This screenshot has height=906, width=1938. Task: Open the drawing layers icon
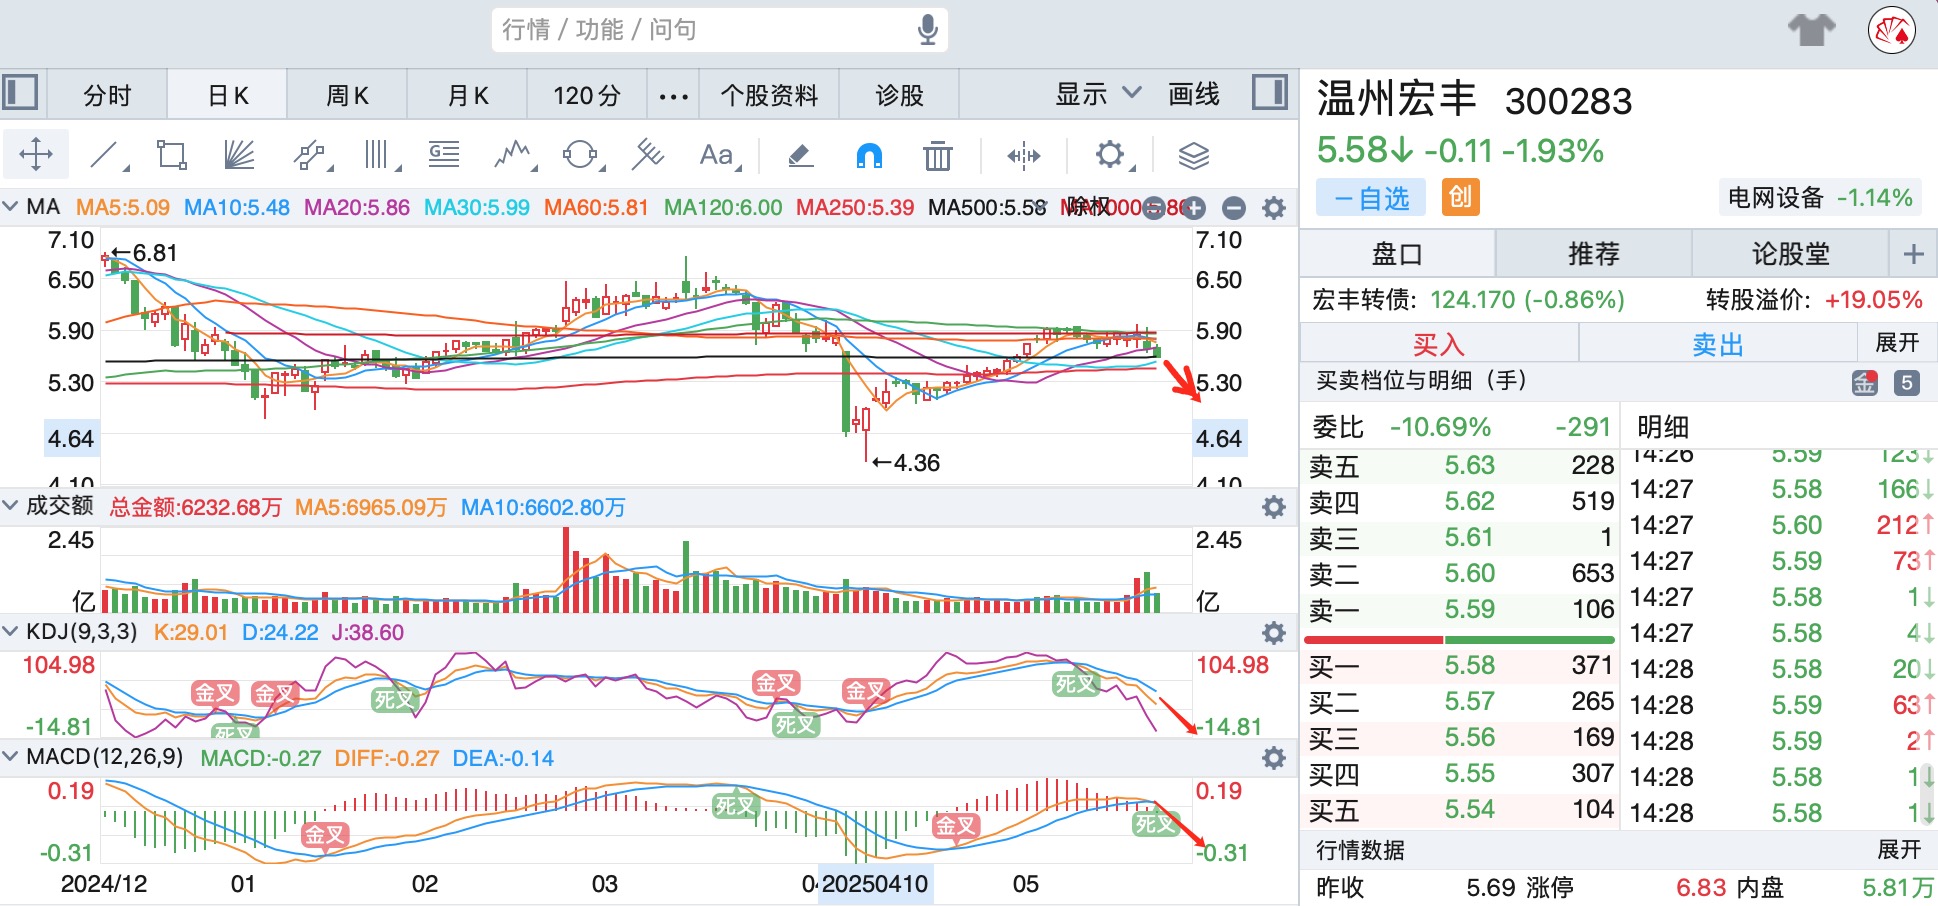pos(1193,155)
